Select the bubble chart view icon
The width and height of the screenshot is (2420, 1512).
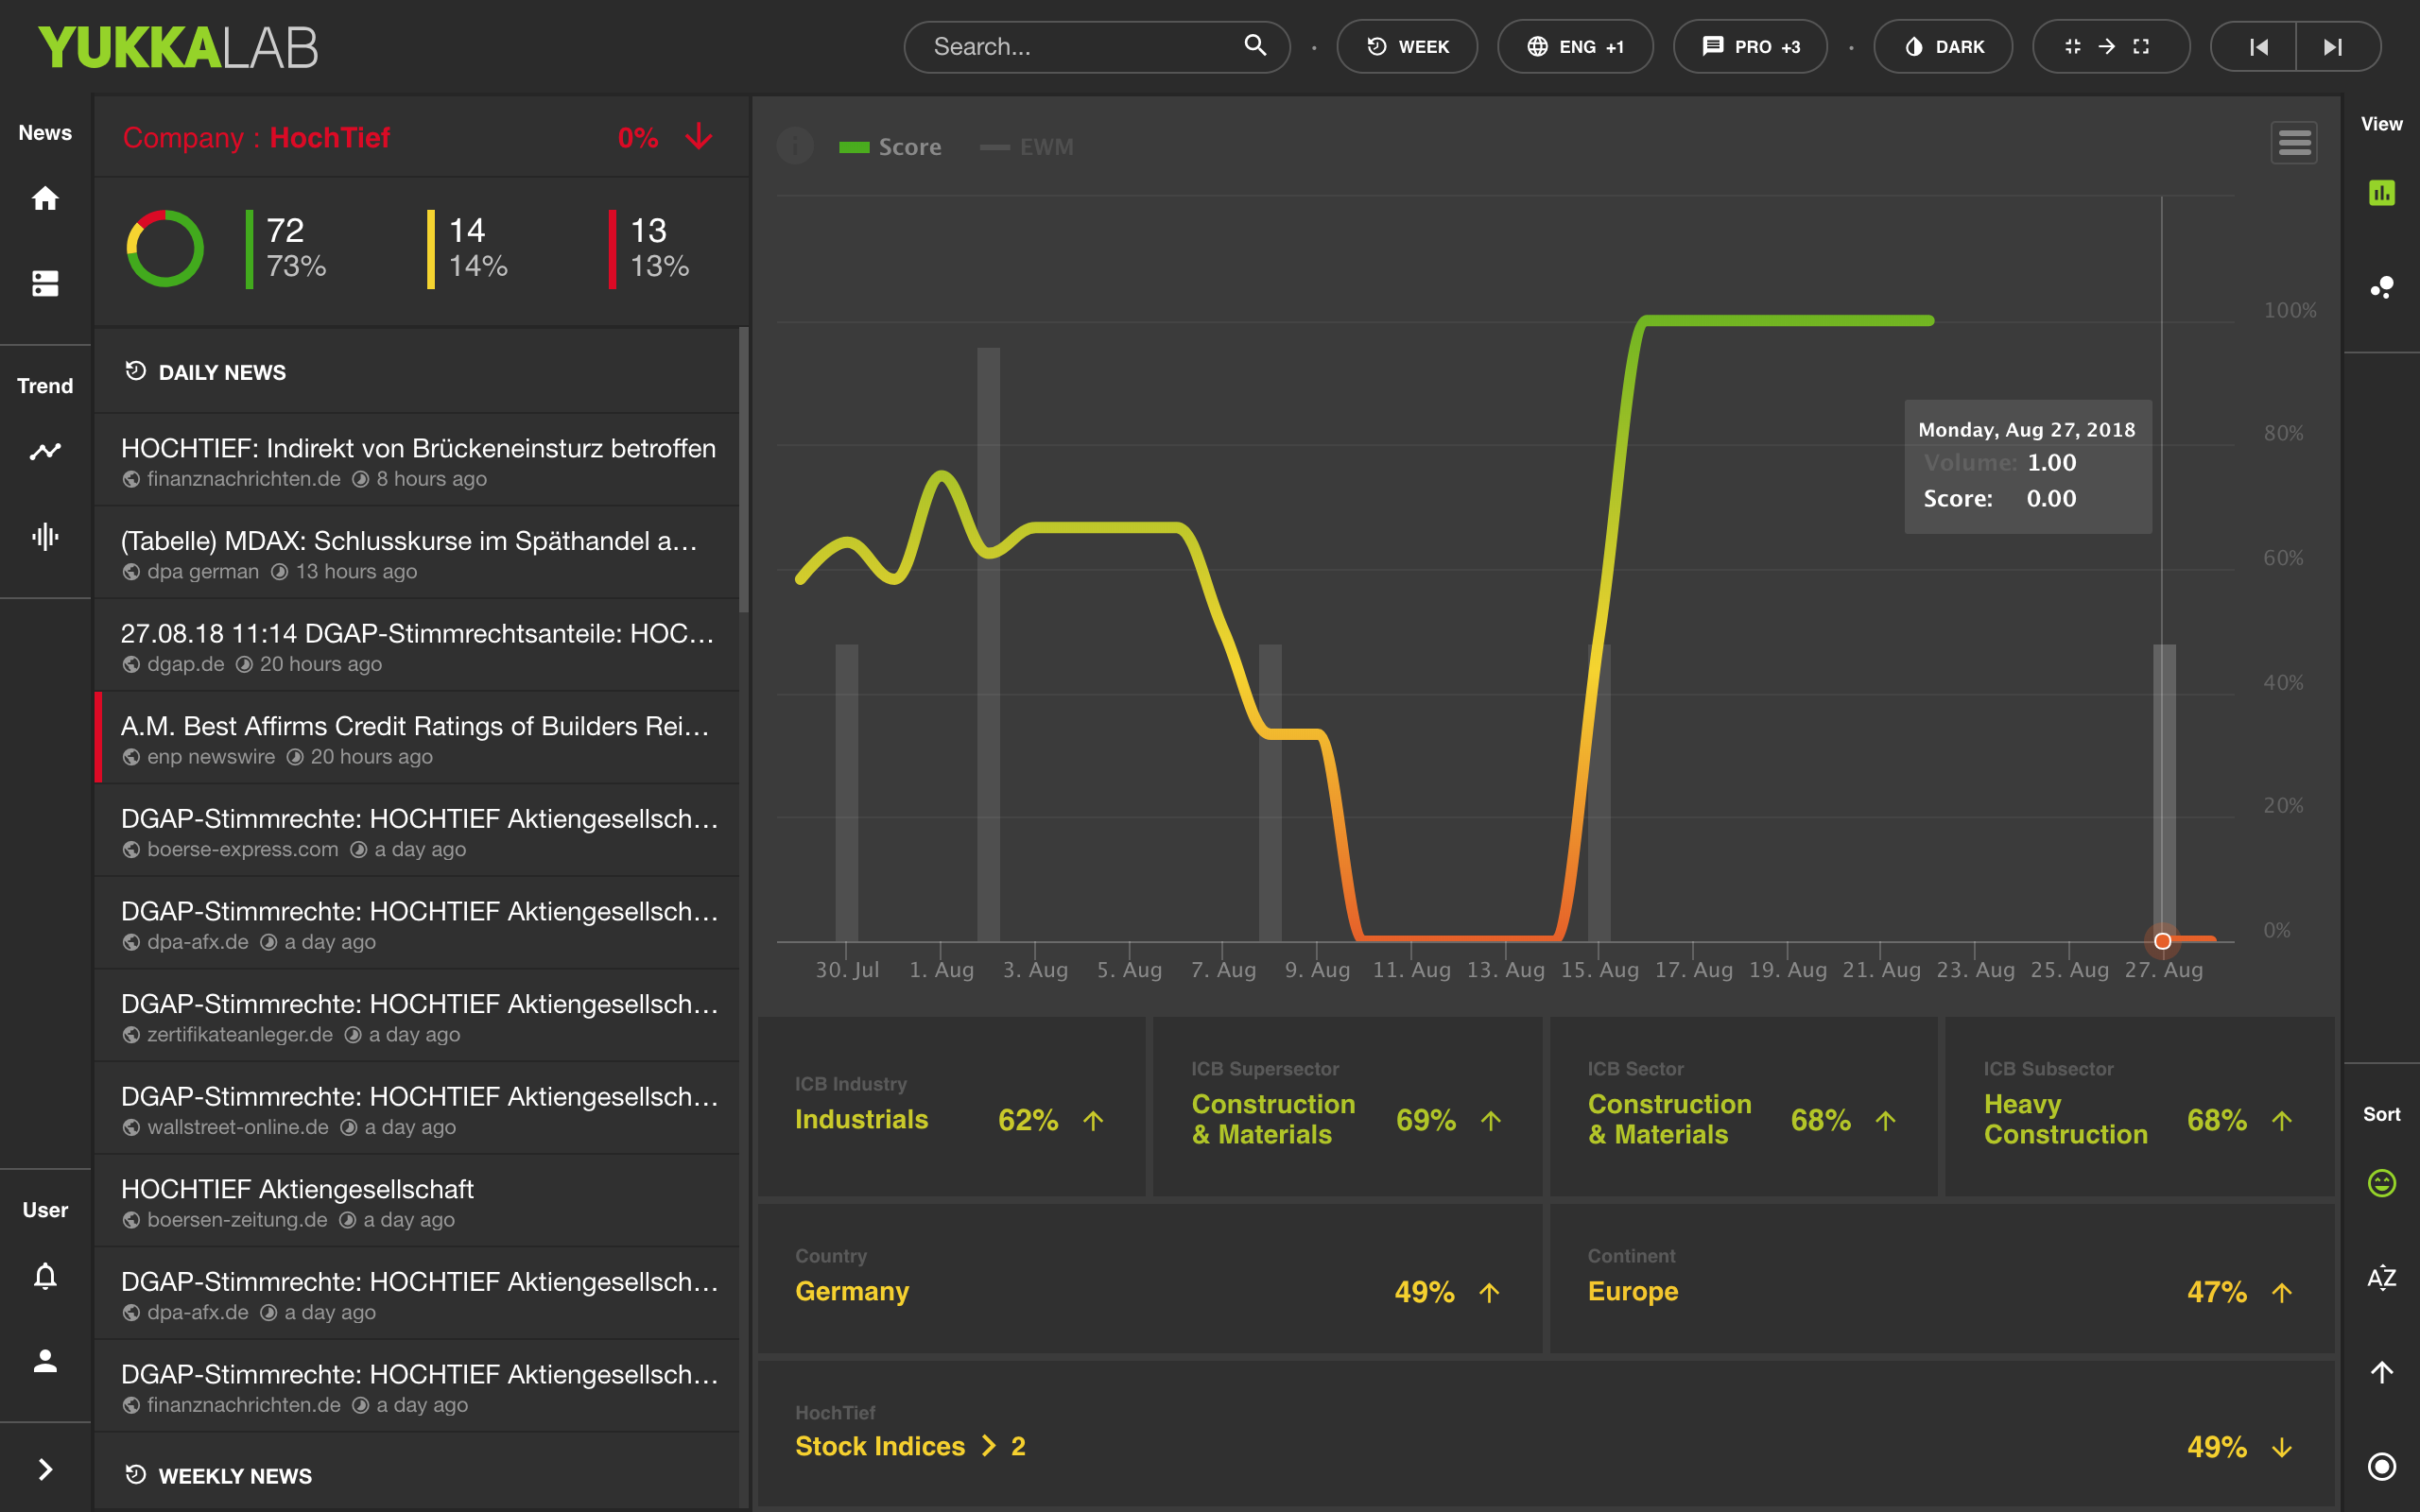[x=2382, y=288]
